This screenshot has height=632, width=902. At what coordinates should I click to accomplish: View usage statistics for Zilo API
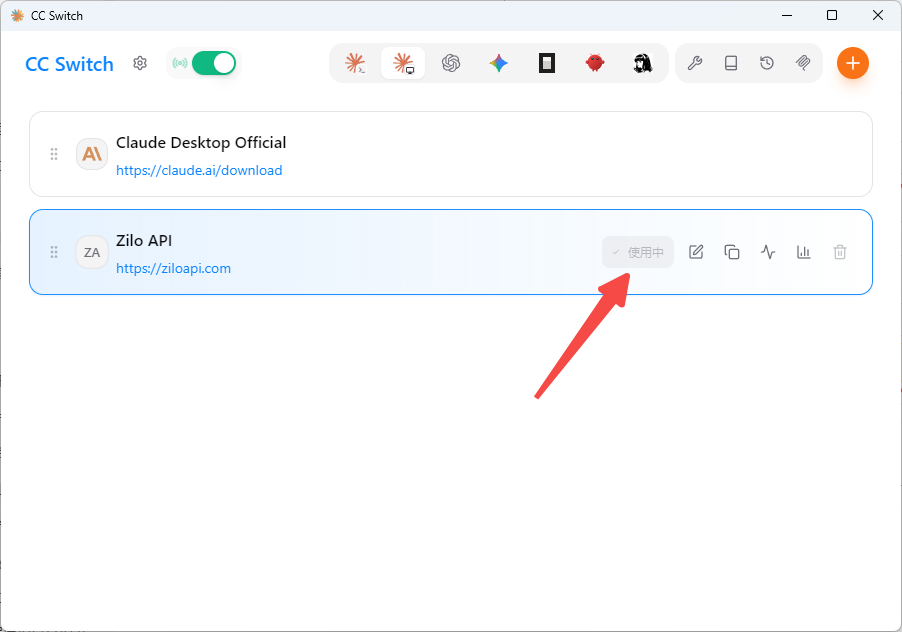click(804, 252)
